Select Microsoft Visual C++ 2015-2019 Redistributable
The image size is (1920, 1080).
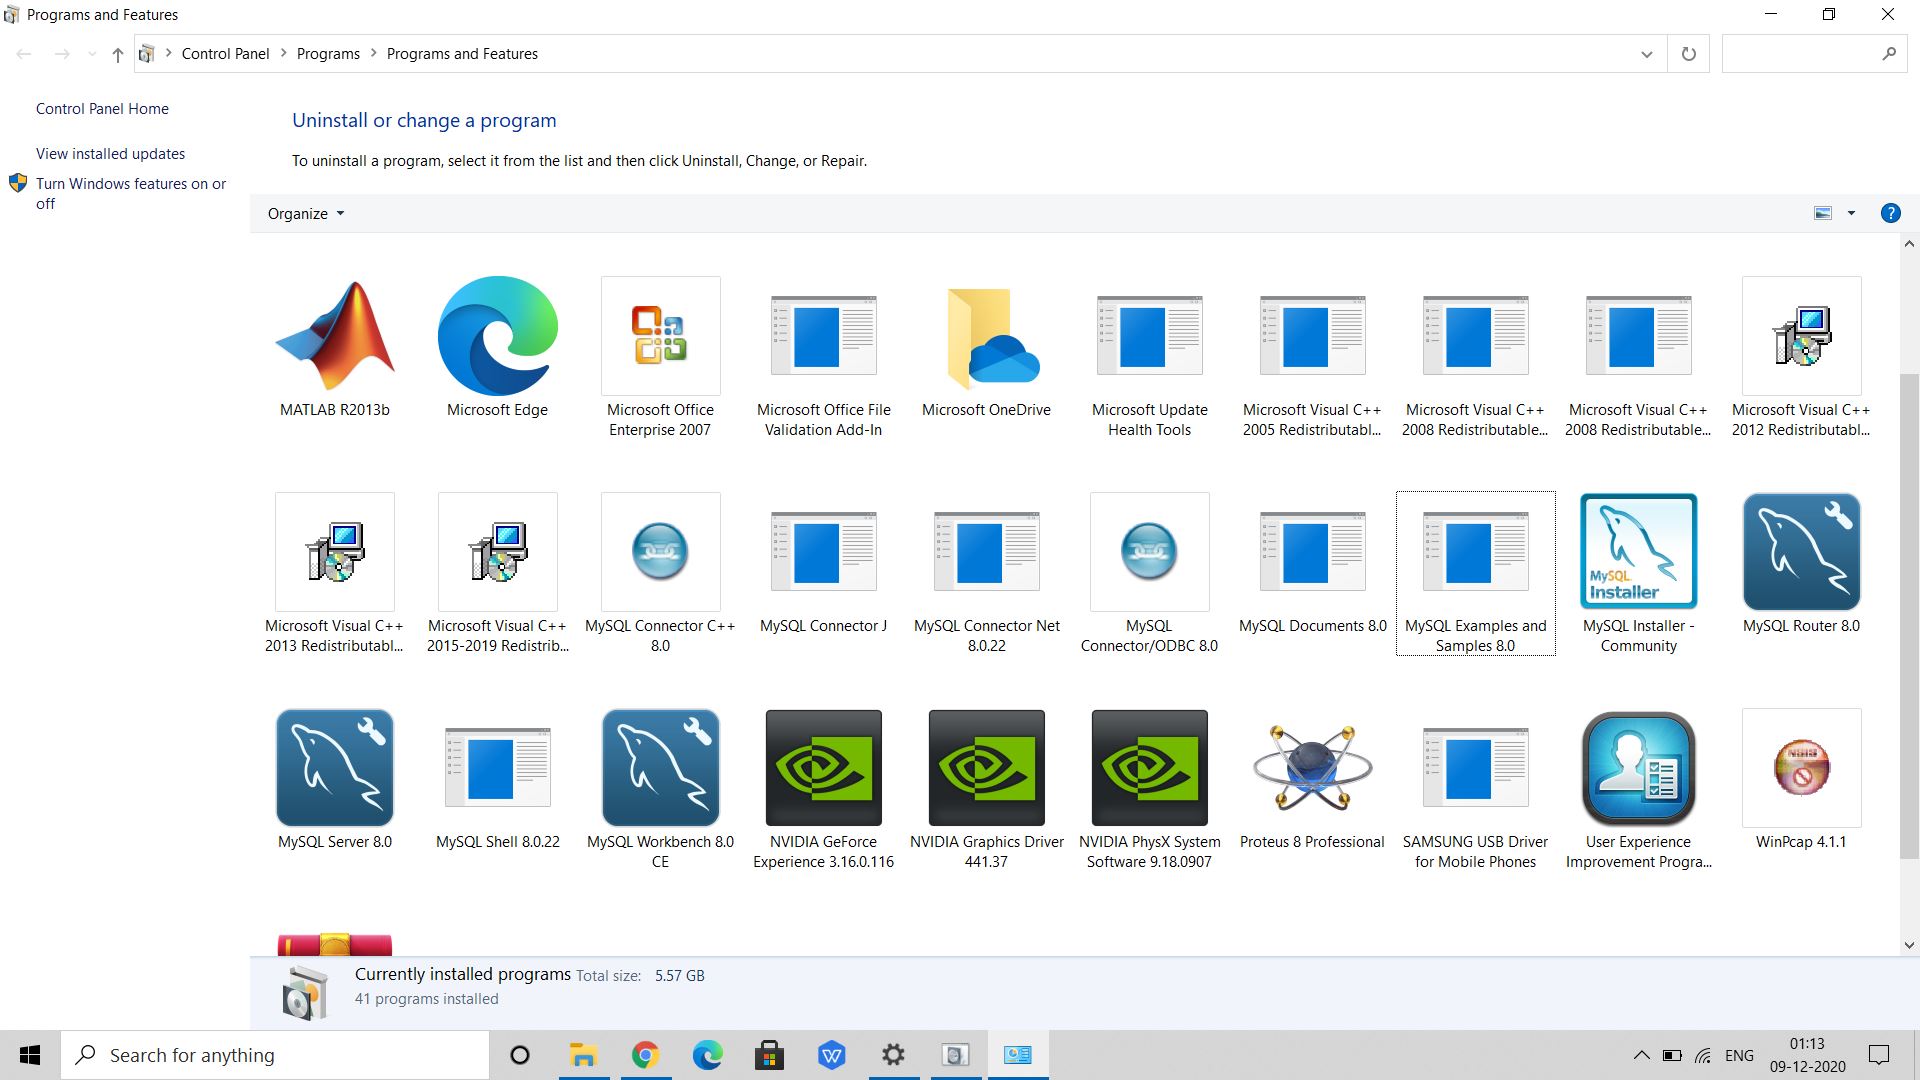[497, 552]
